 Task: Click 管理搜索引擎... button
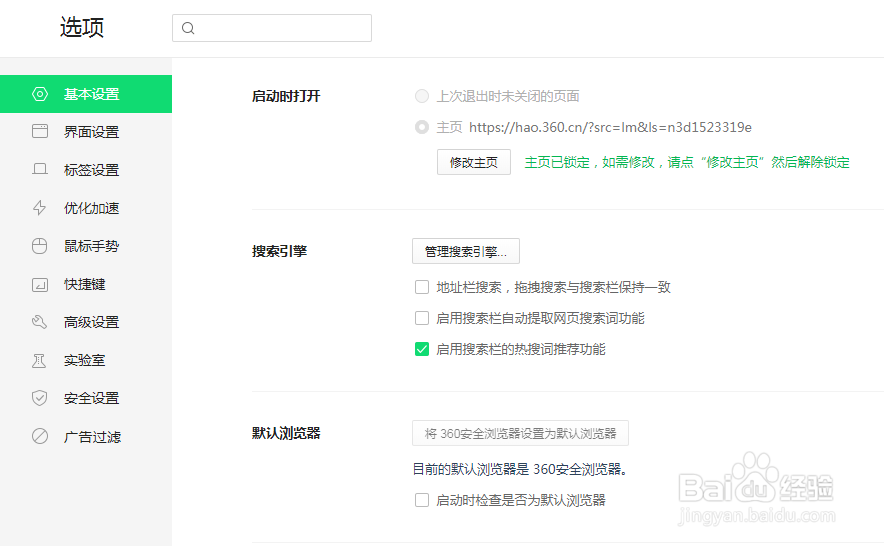(x=466, y=252)
